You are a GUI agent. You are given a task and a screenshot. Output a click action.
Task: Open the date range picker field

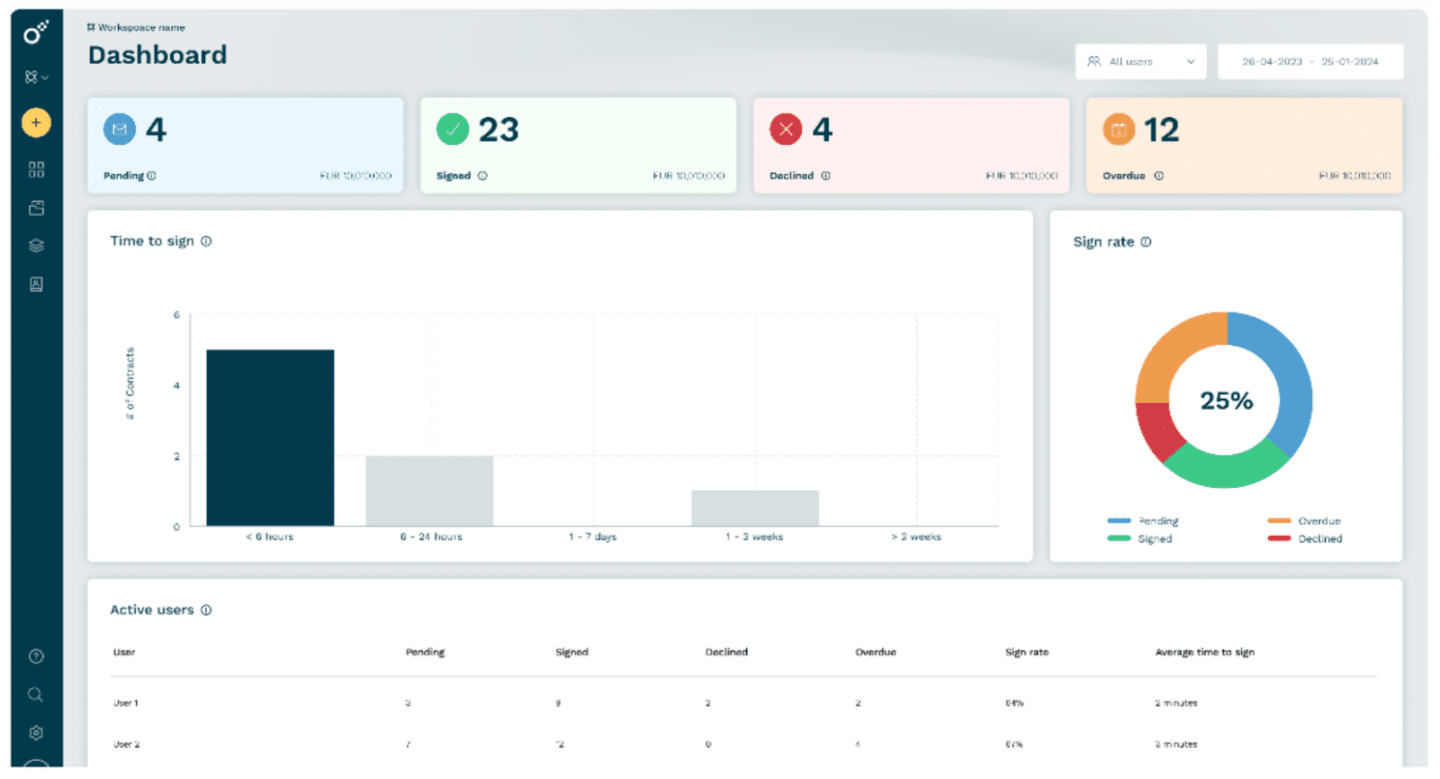coord(1310,62)
